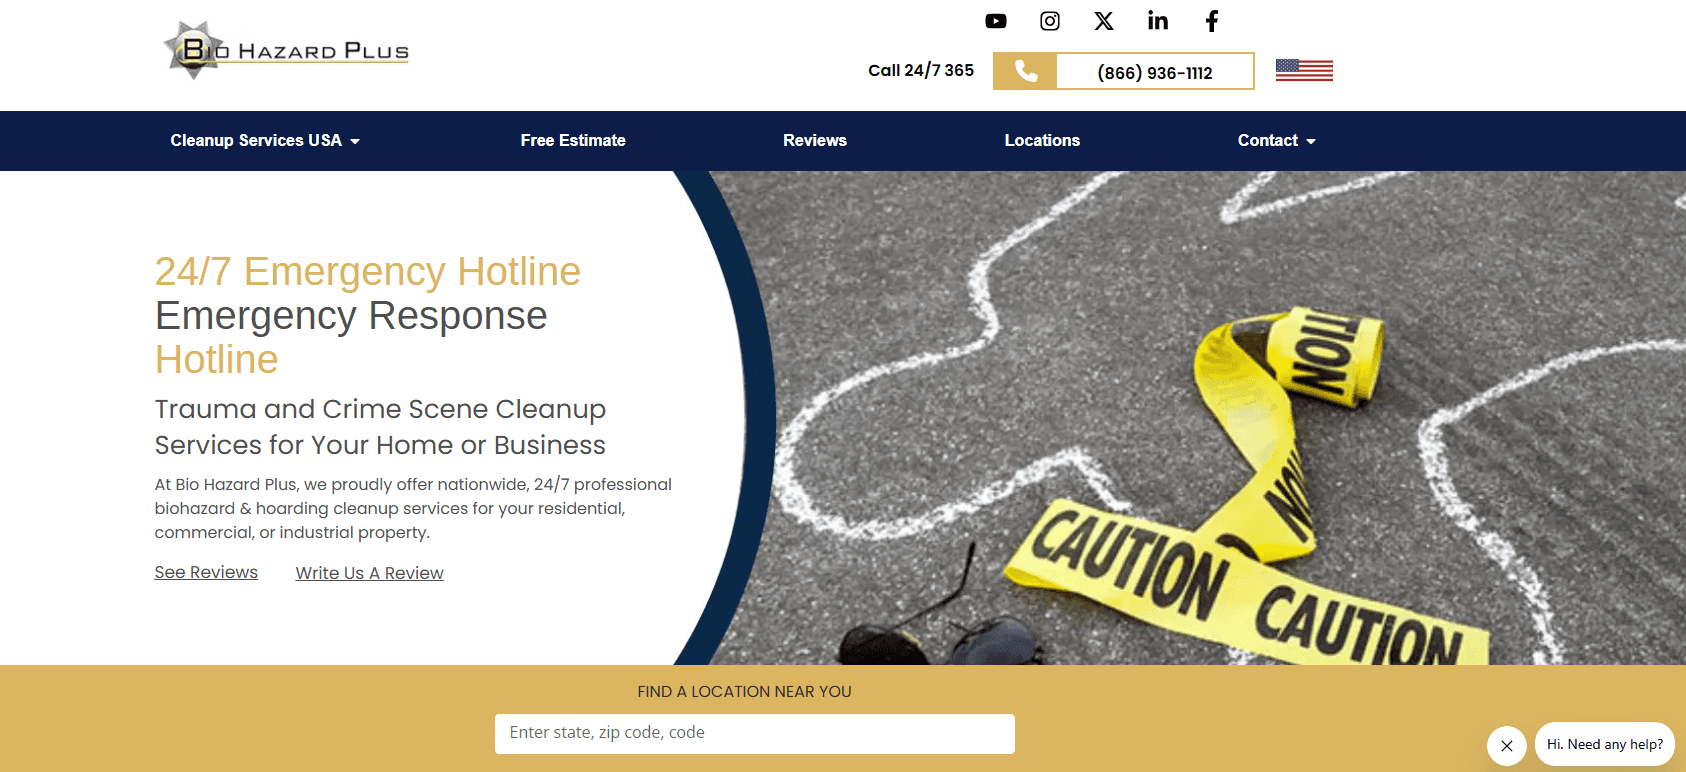Open the YouTube social icon
This screenshot has width=1686, height=772.
996,21
